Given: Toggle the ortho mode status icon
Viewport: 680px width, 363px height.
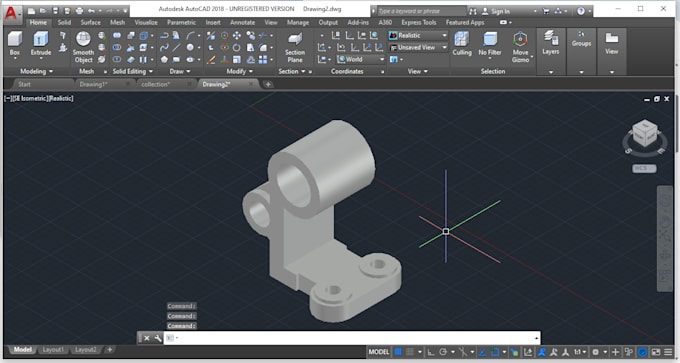Looking at the screenshot, I should 431,352.
